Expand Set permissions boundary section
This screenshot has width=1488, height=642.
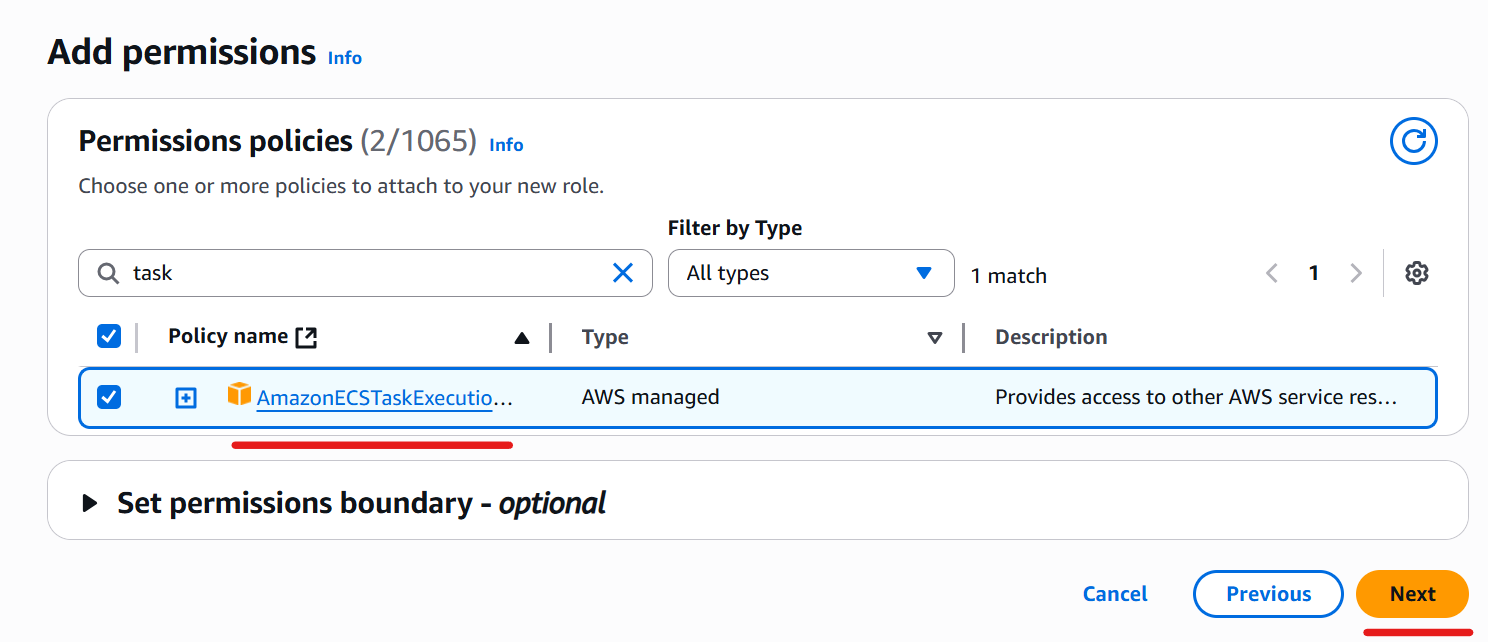point(90,502)
